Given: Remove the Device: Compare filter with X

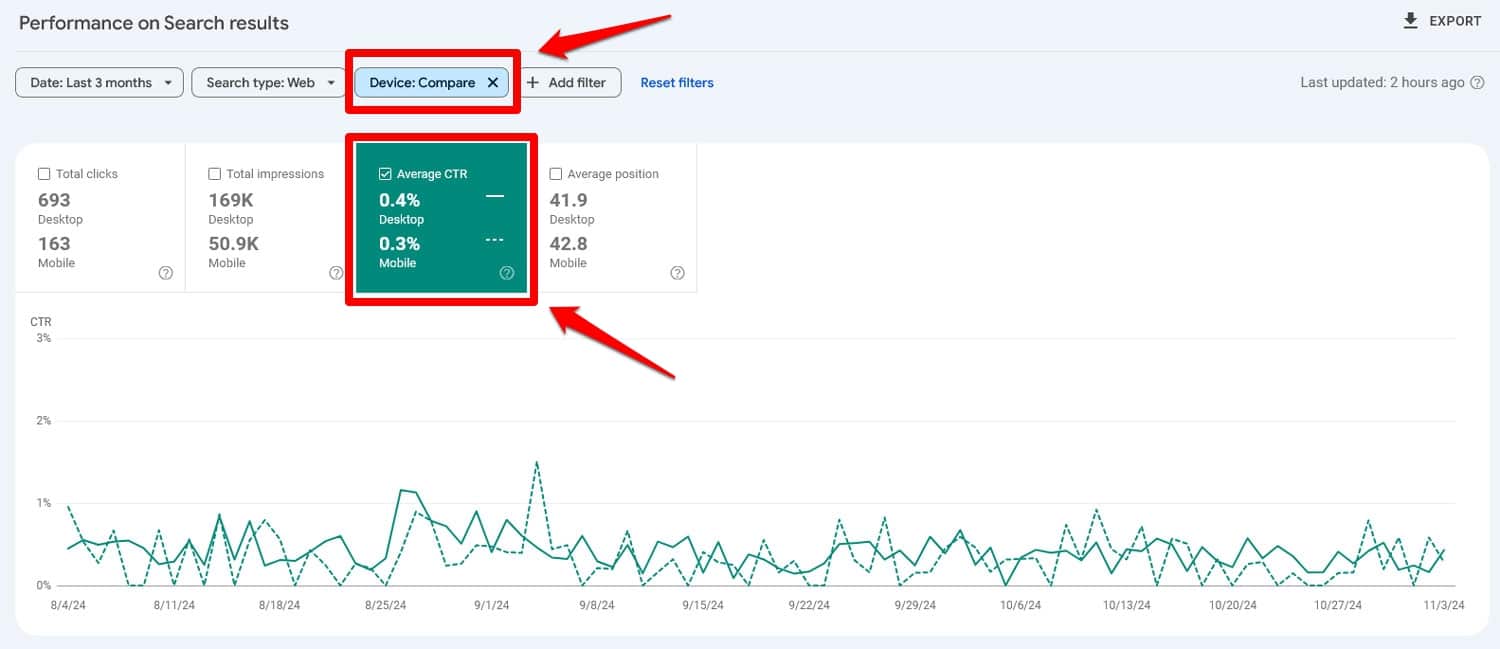Looking at the screenshot, I should pos(493,83).
